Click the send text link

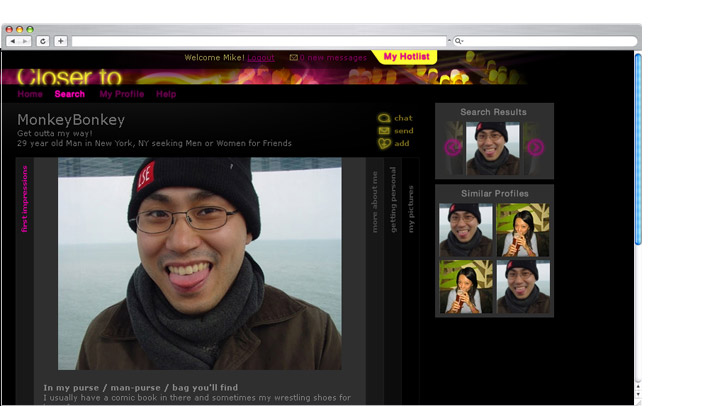(404, 131)
